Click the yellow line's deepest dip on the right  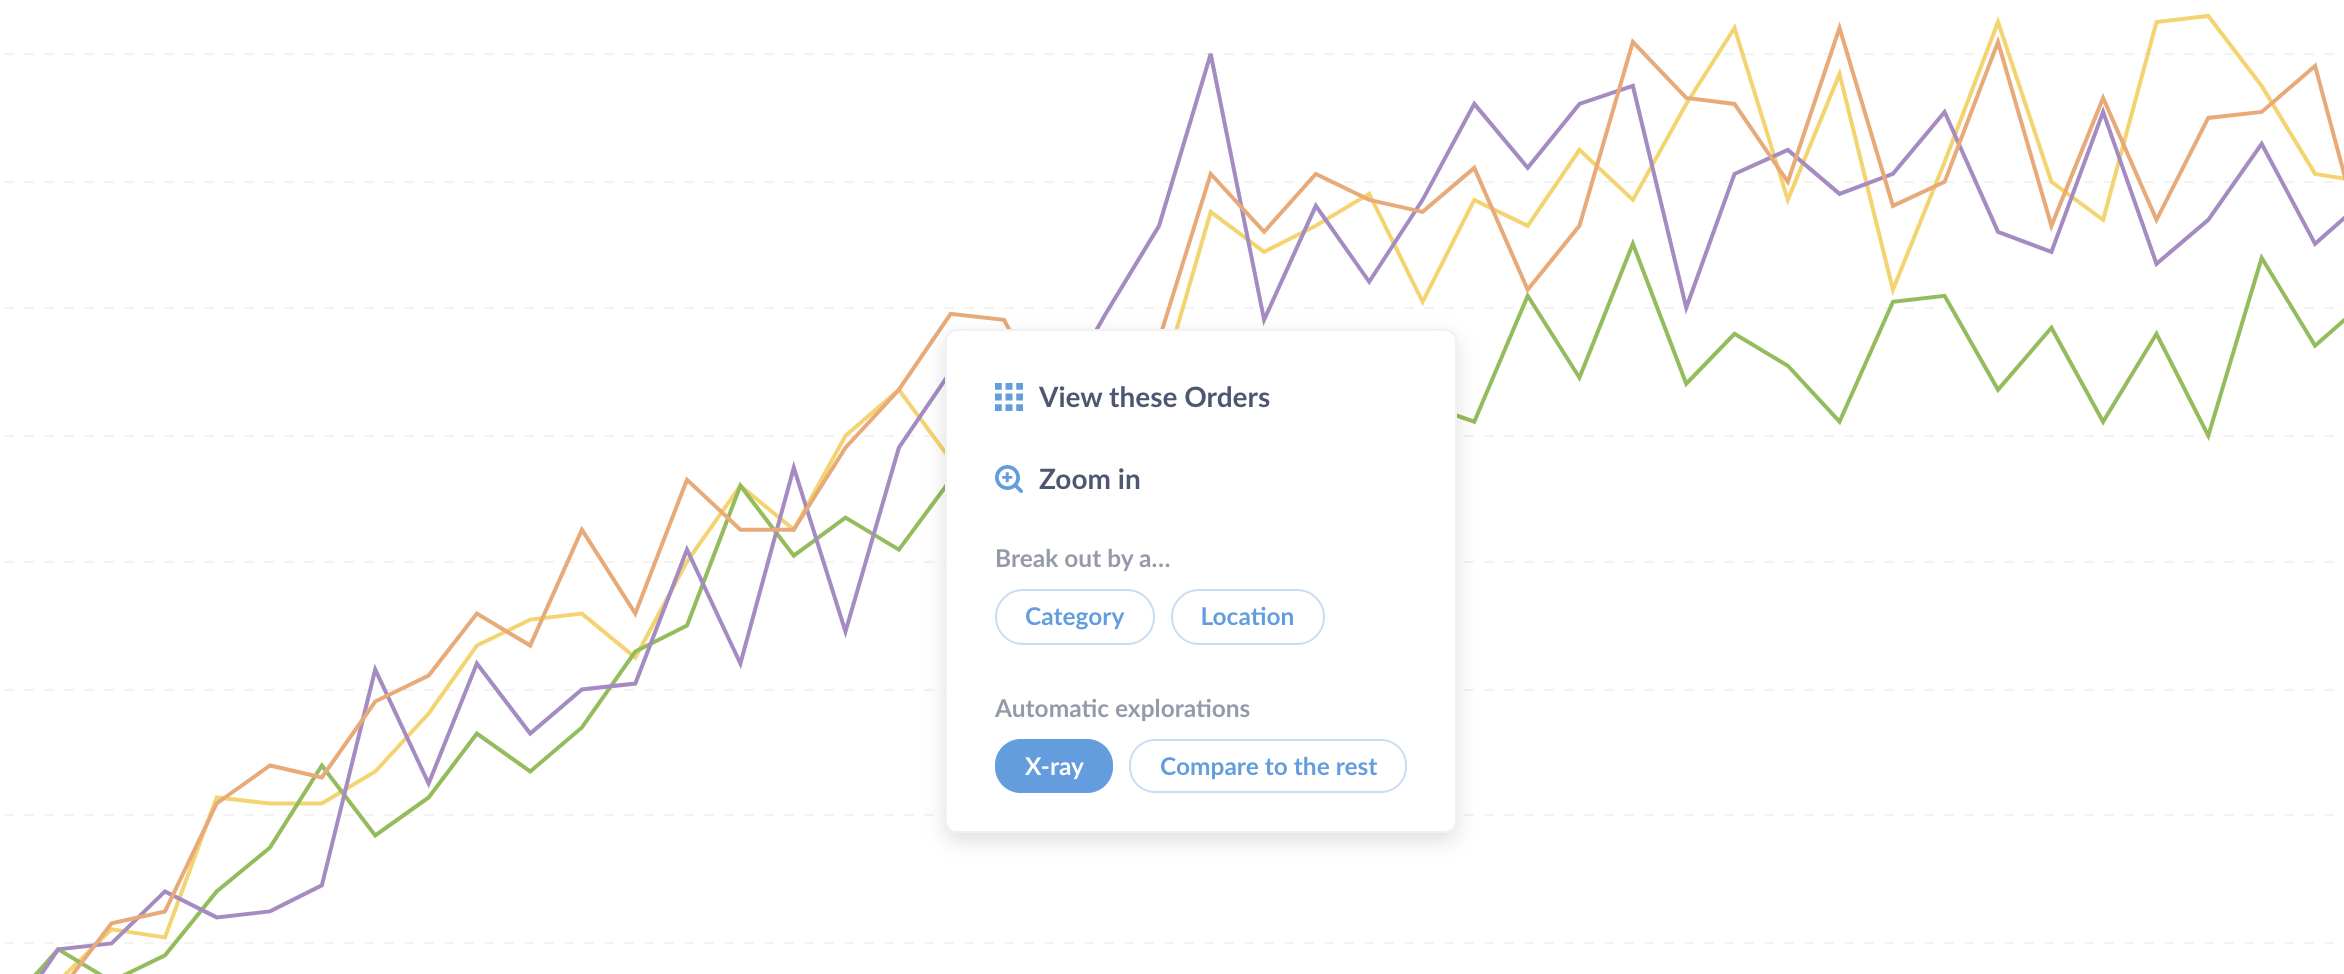point(1893,290)
